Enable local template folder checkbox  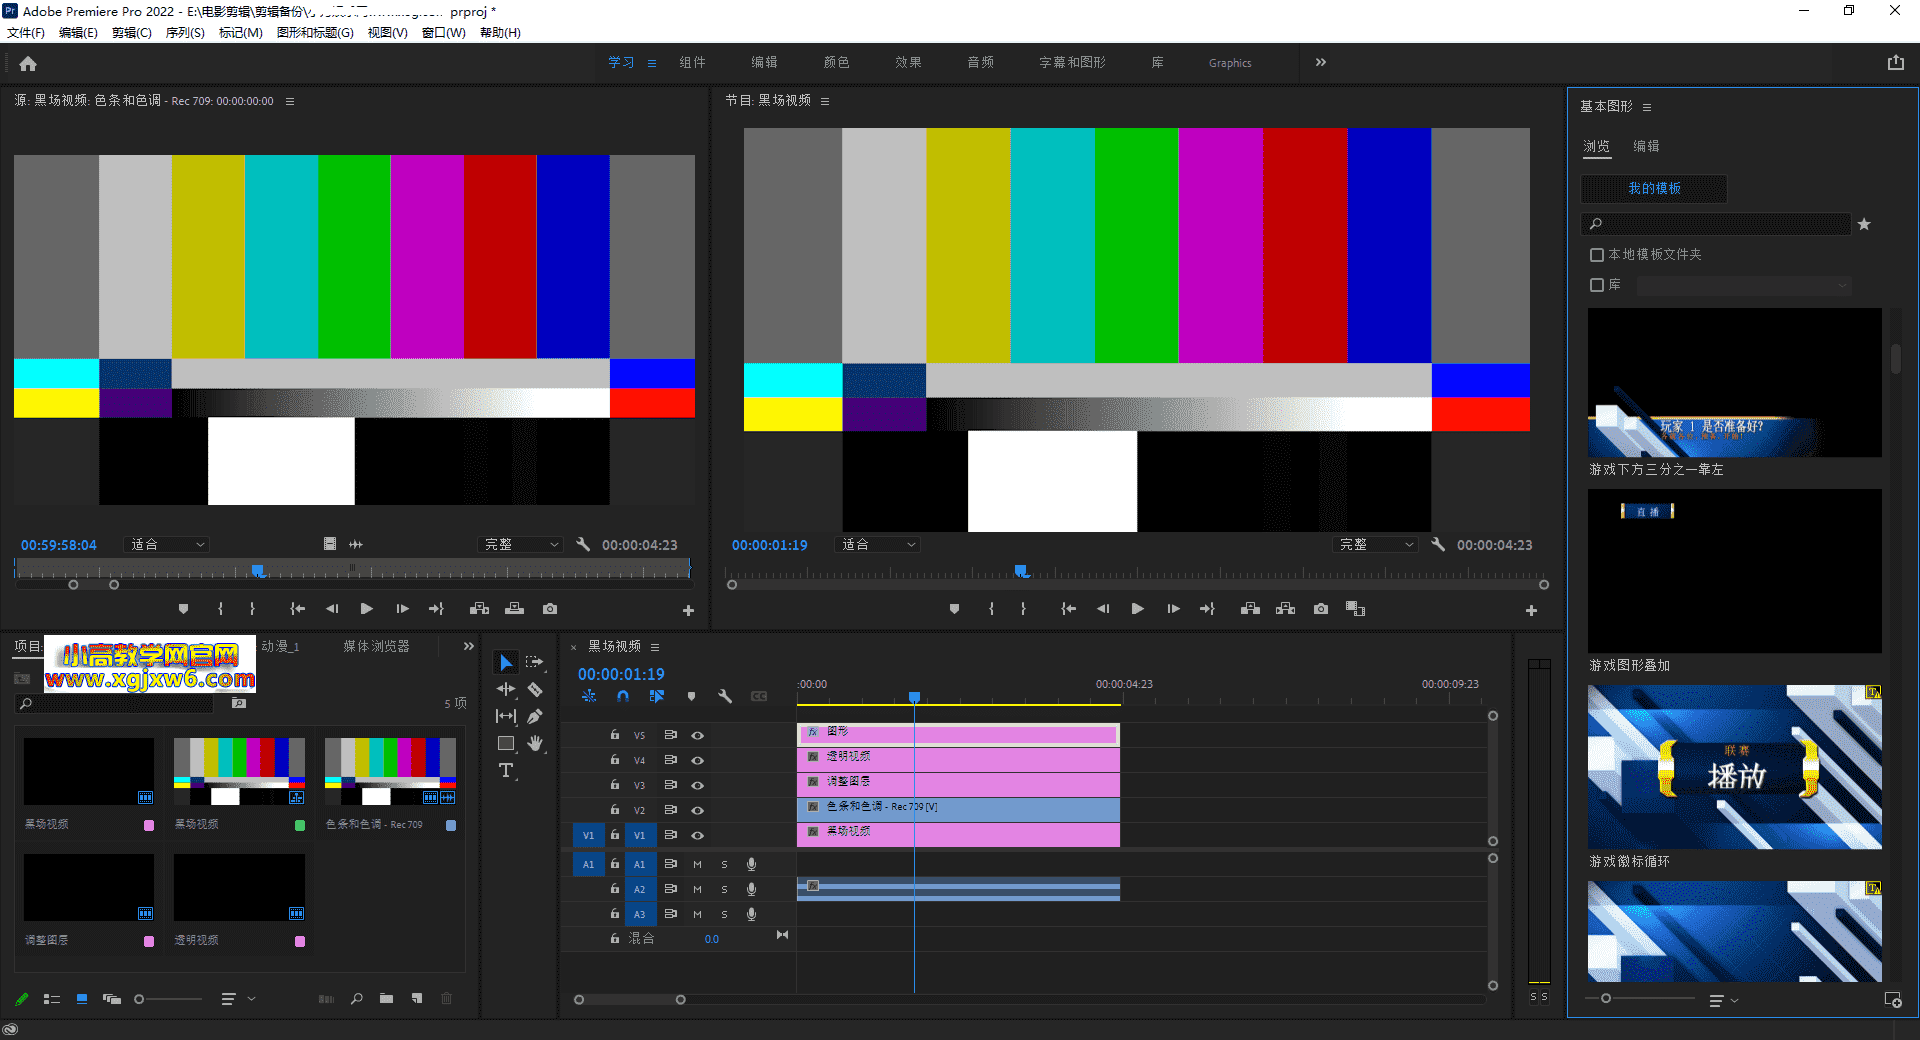pos(1597,255)
